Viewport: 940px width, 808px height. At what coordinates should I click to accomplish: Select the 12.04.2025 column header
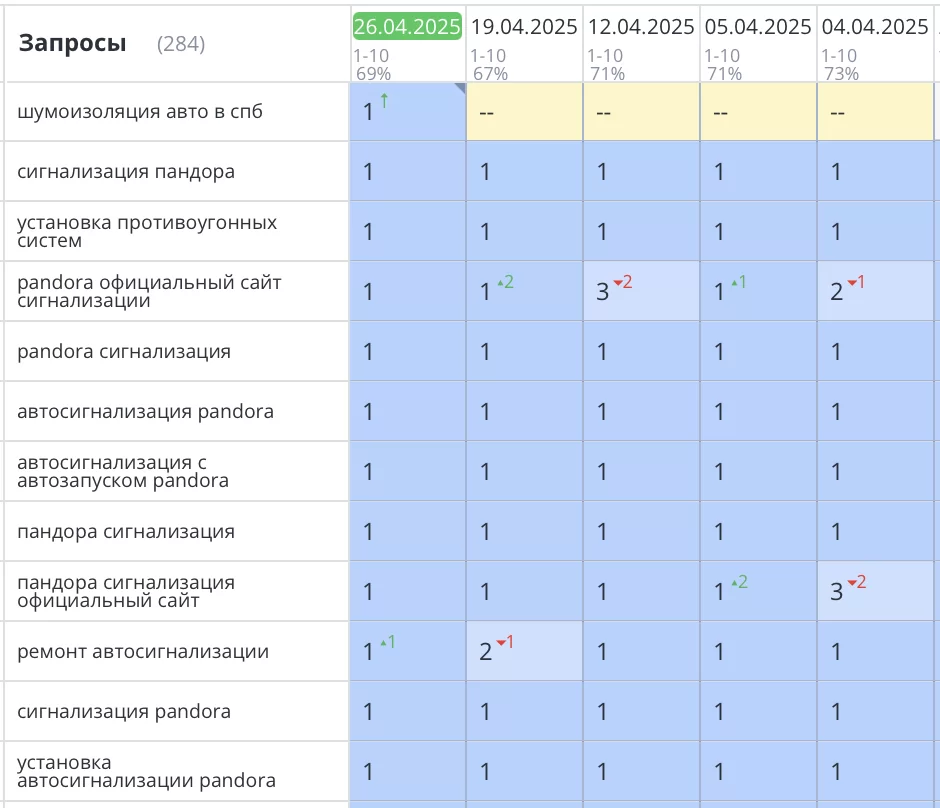[x=641, y=27]
